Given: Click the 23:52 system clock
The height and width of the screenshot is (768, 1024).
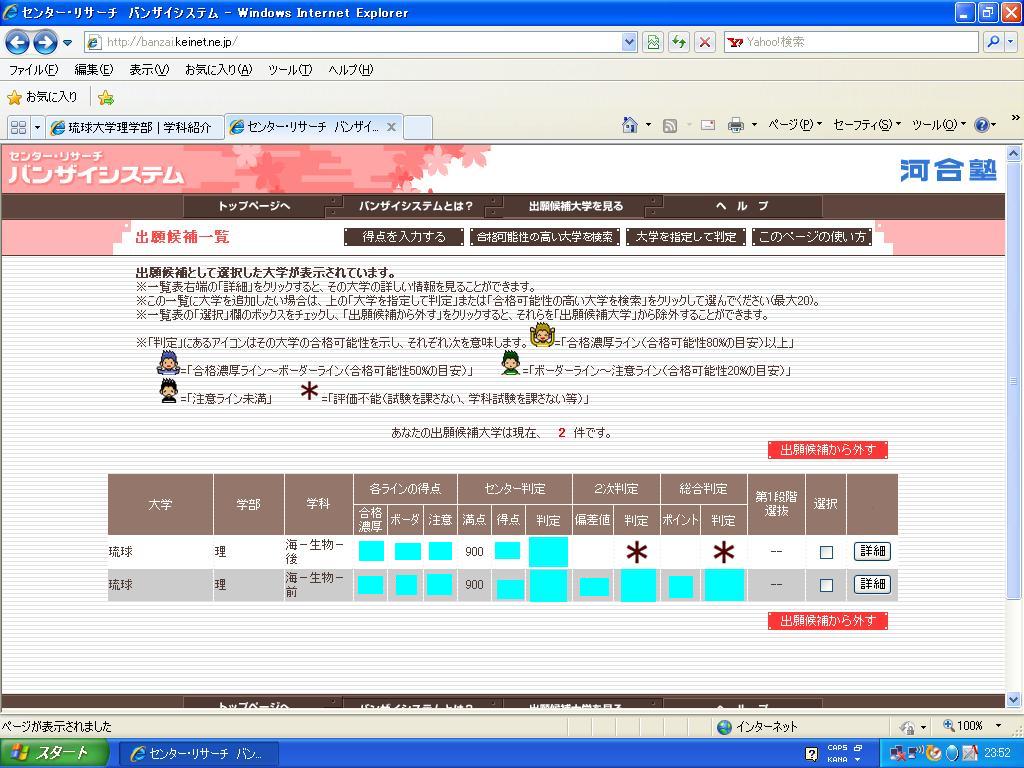Looking at the screenshot, I should [997, 753].
